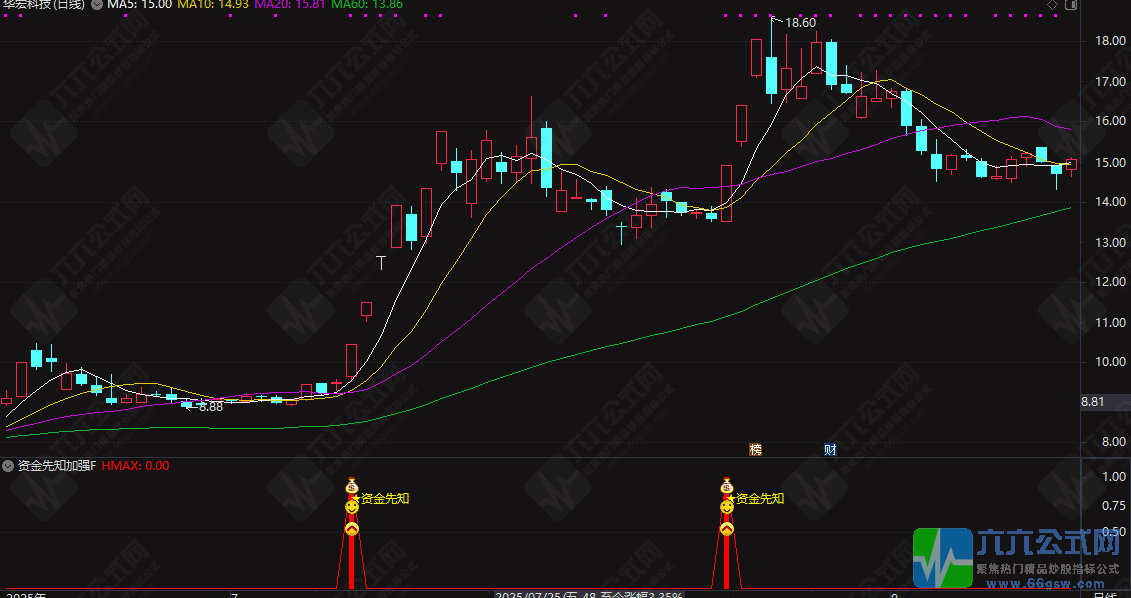Screen dimensions: 1131x598
Task: Click the 华宏科技 (日线) stock title
Action: click(42, 5)
